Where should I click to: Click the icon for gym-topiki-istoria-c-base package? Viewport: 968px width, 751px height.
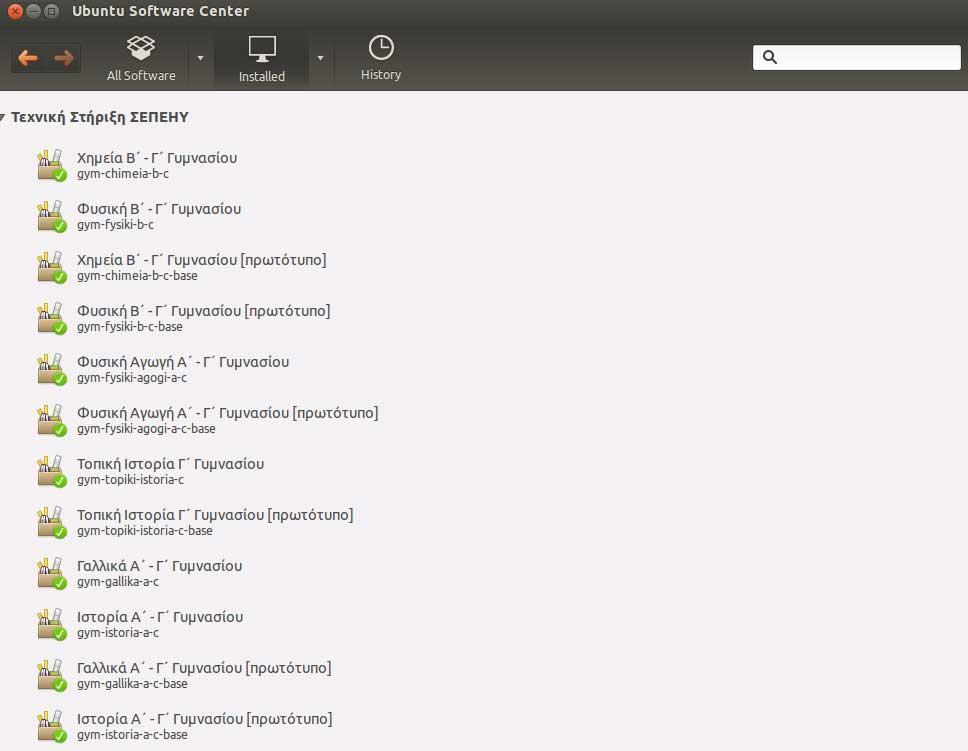tap(51, 522)
